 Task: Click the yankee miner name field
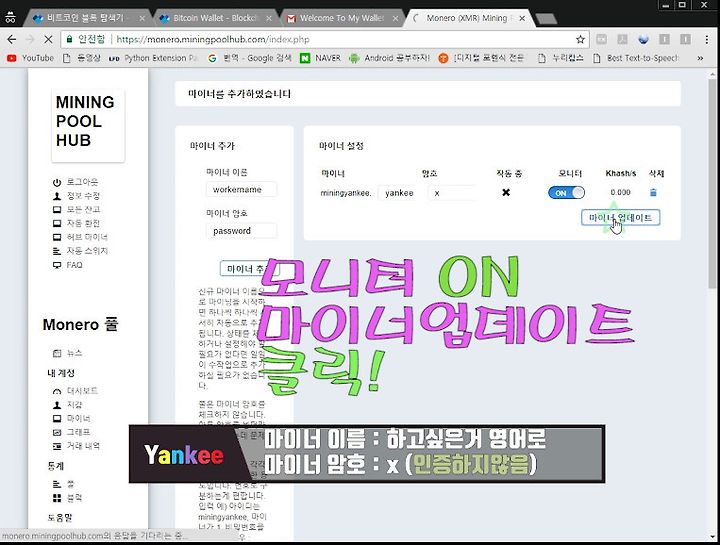click(x=399, y=193)
